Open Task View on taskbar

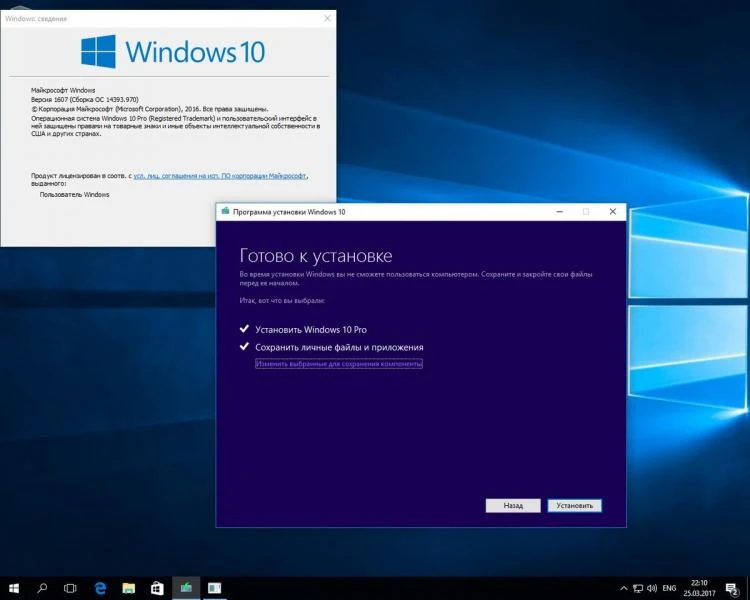70,588
